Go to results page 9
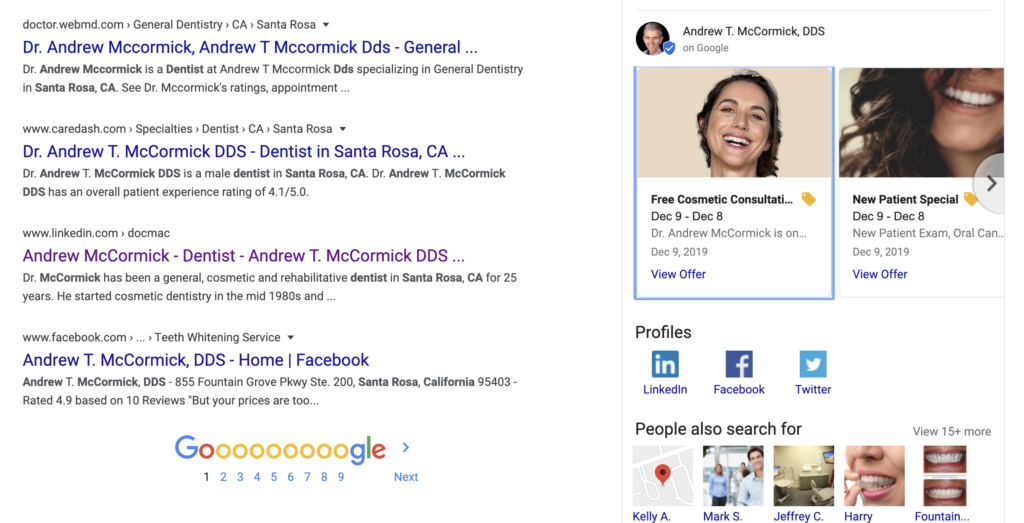Image resolution: width=1024 pixels, height=523 pixels. click(x=341, y=477)
